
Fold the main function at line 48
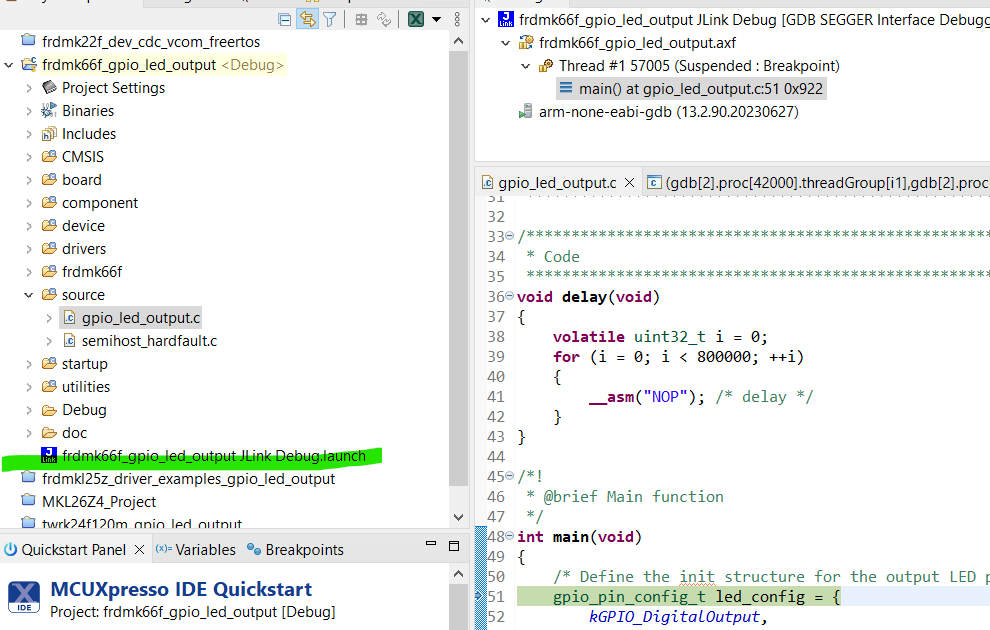coord(510,536)
